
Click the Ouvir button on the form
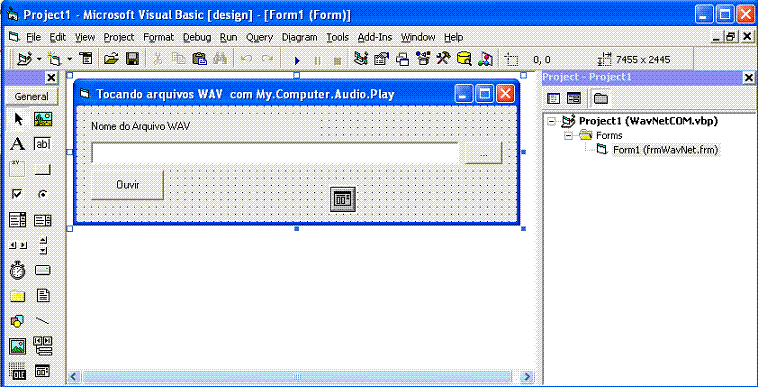(x=128, y=185)
